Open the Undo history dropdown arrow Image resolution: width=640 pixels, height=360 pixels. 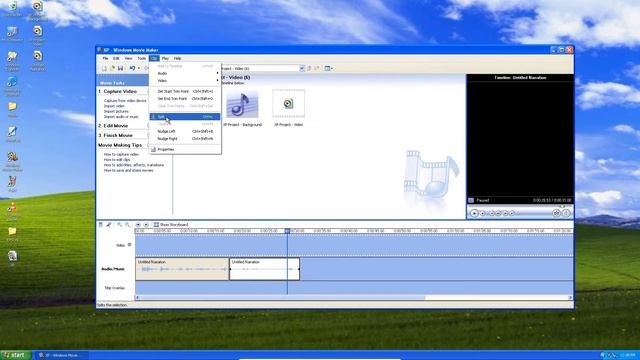tap(138, 69)
